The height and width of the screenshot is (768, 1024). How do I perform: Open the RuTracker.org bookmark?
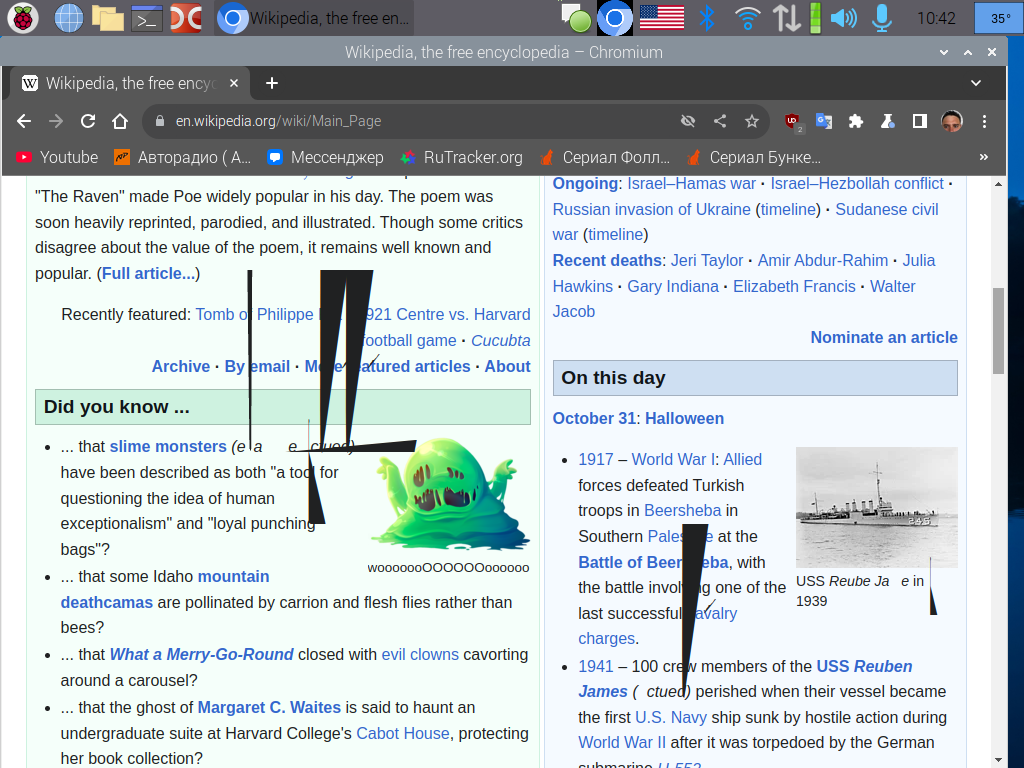pos(461,157)
